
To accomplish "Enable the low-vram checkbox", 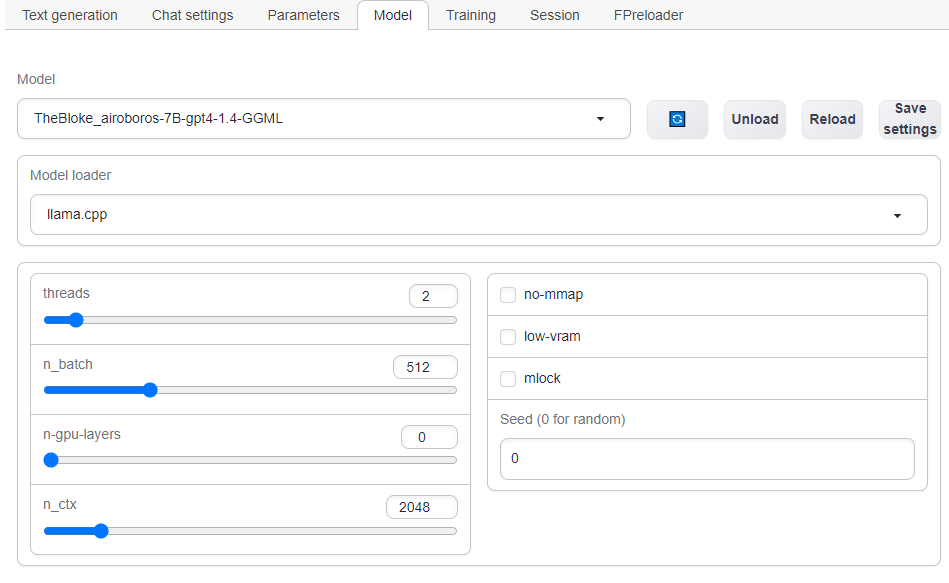I will click(x=508, y=337).
